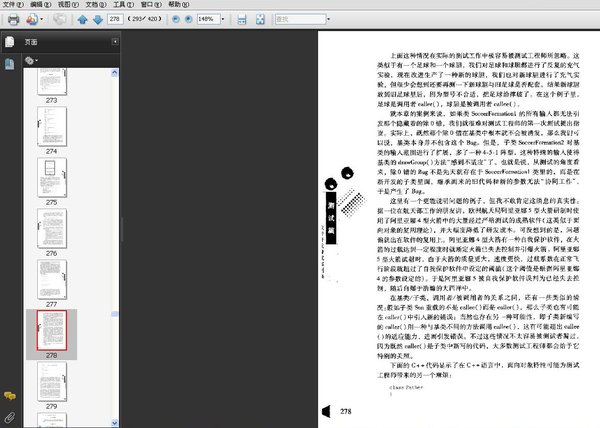Viewport: 600px width, 428px height.
Task: Click the Attachments paperclip icon
Action: click(x=10, y=417)
